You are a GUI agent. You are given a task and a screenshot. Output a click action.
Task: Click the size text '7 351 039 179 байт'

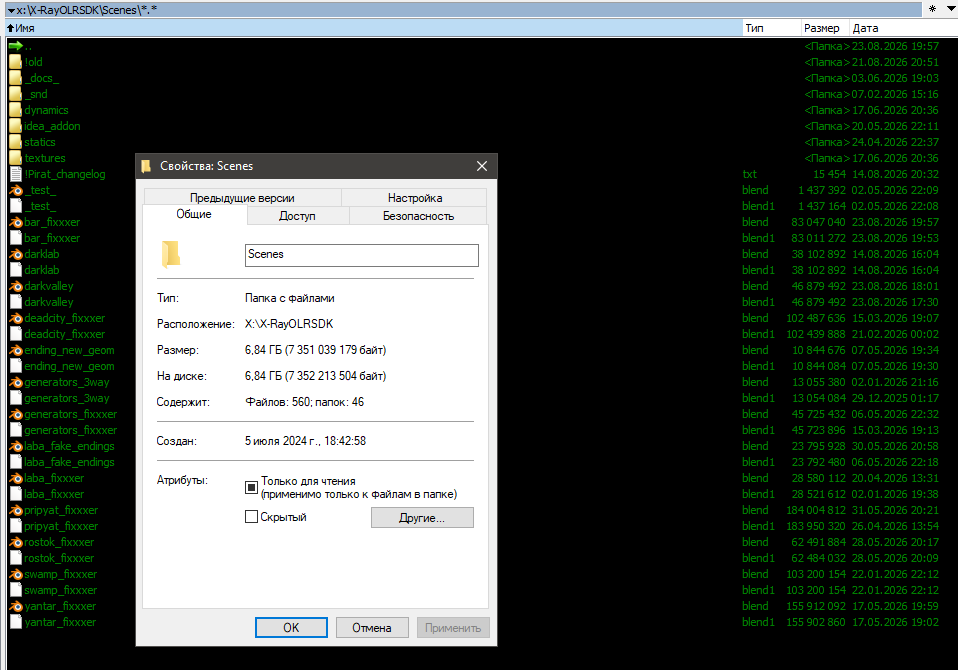click(x=336, y=350)
